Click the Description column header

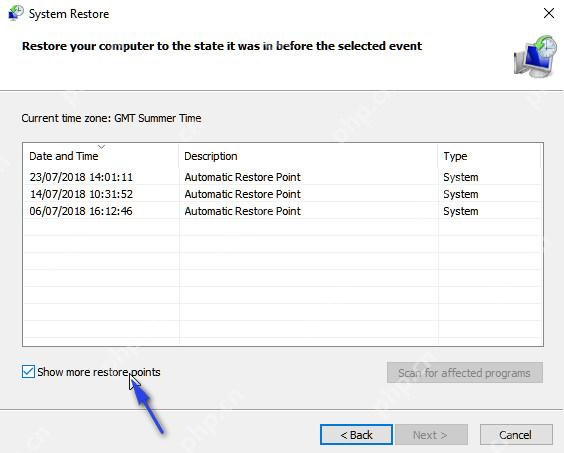pyautogui.click(x=308, y=156)
